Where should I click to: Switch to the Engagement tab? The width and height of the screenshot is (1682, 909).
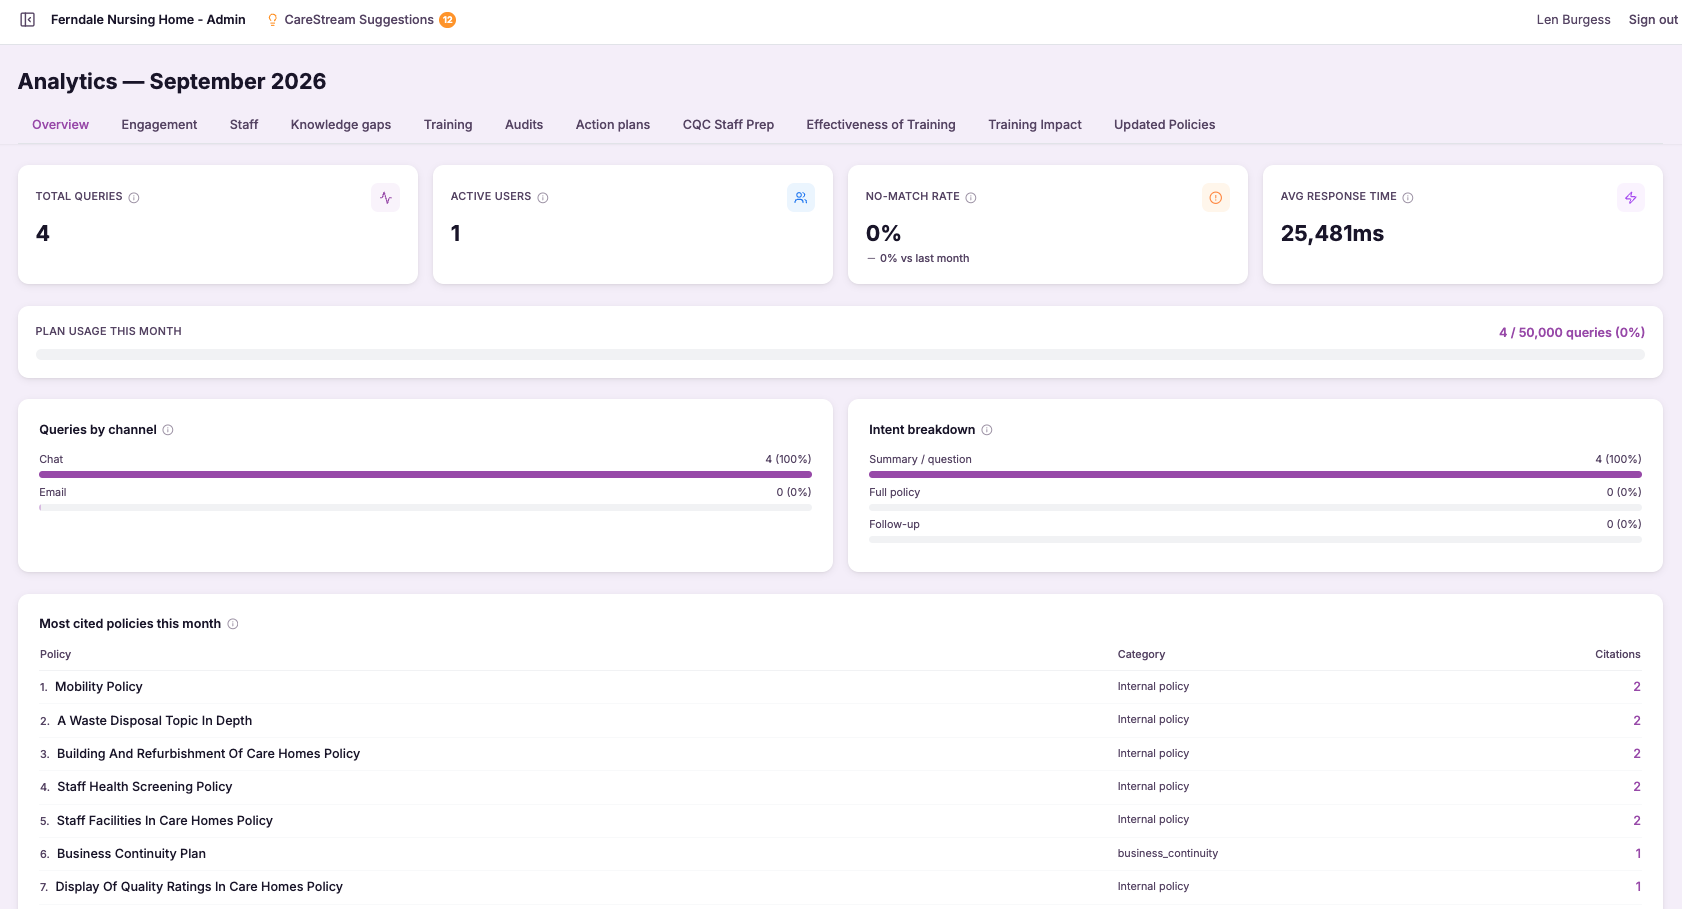pyautogui.click(x=159, y=125)
